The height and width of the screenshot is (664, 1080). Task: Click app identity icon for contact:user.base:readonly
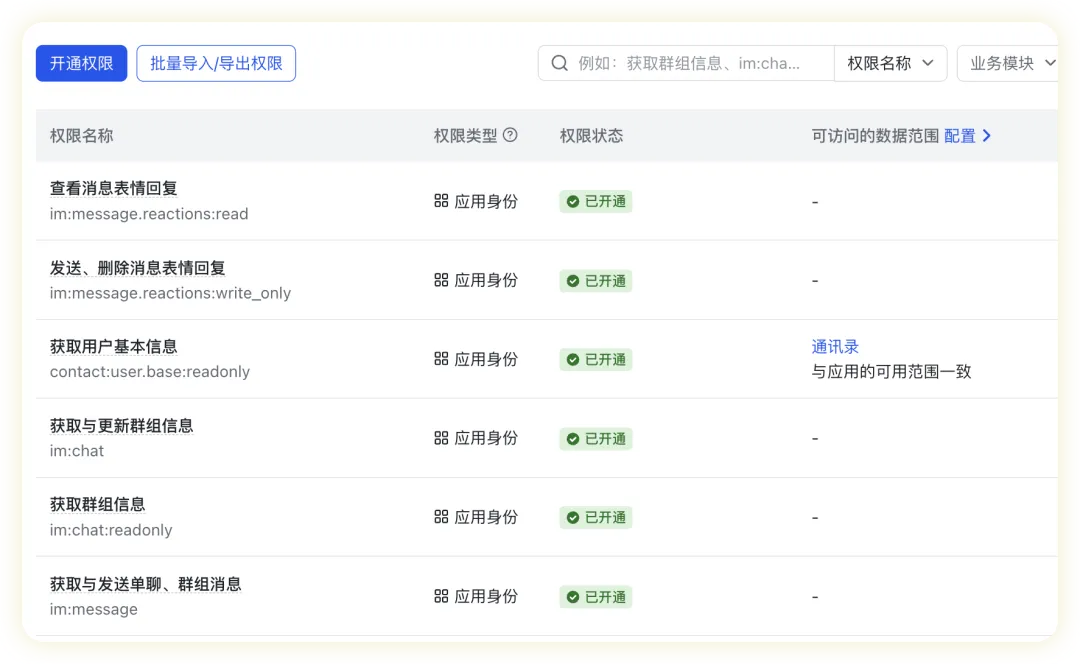[x=441, y=359]
